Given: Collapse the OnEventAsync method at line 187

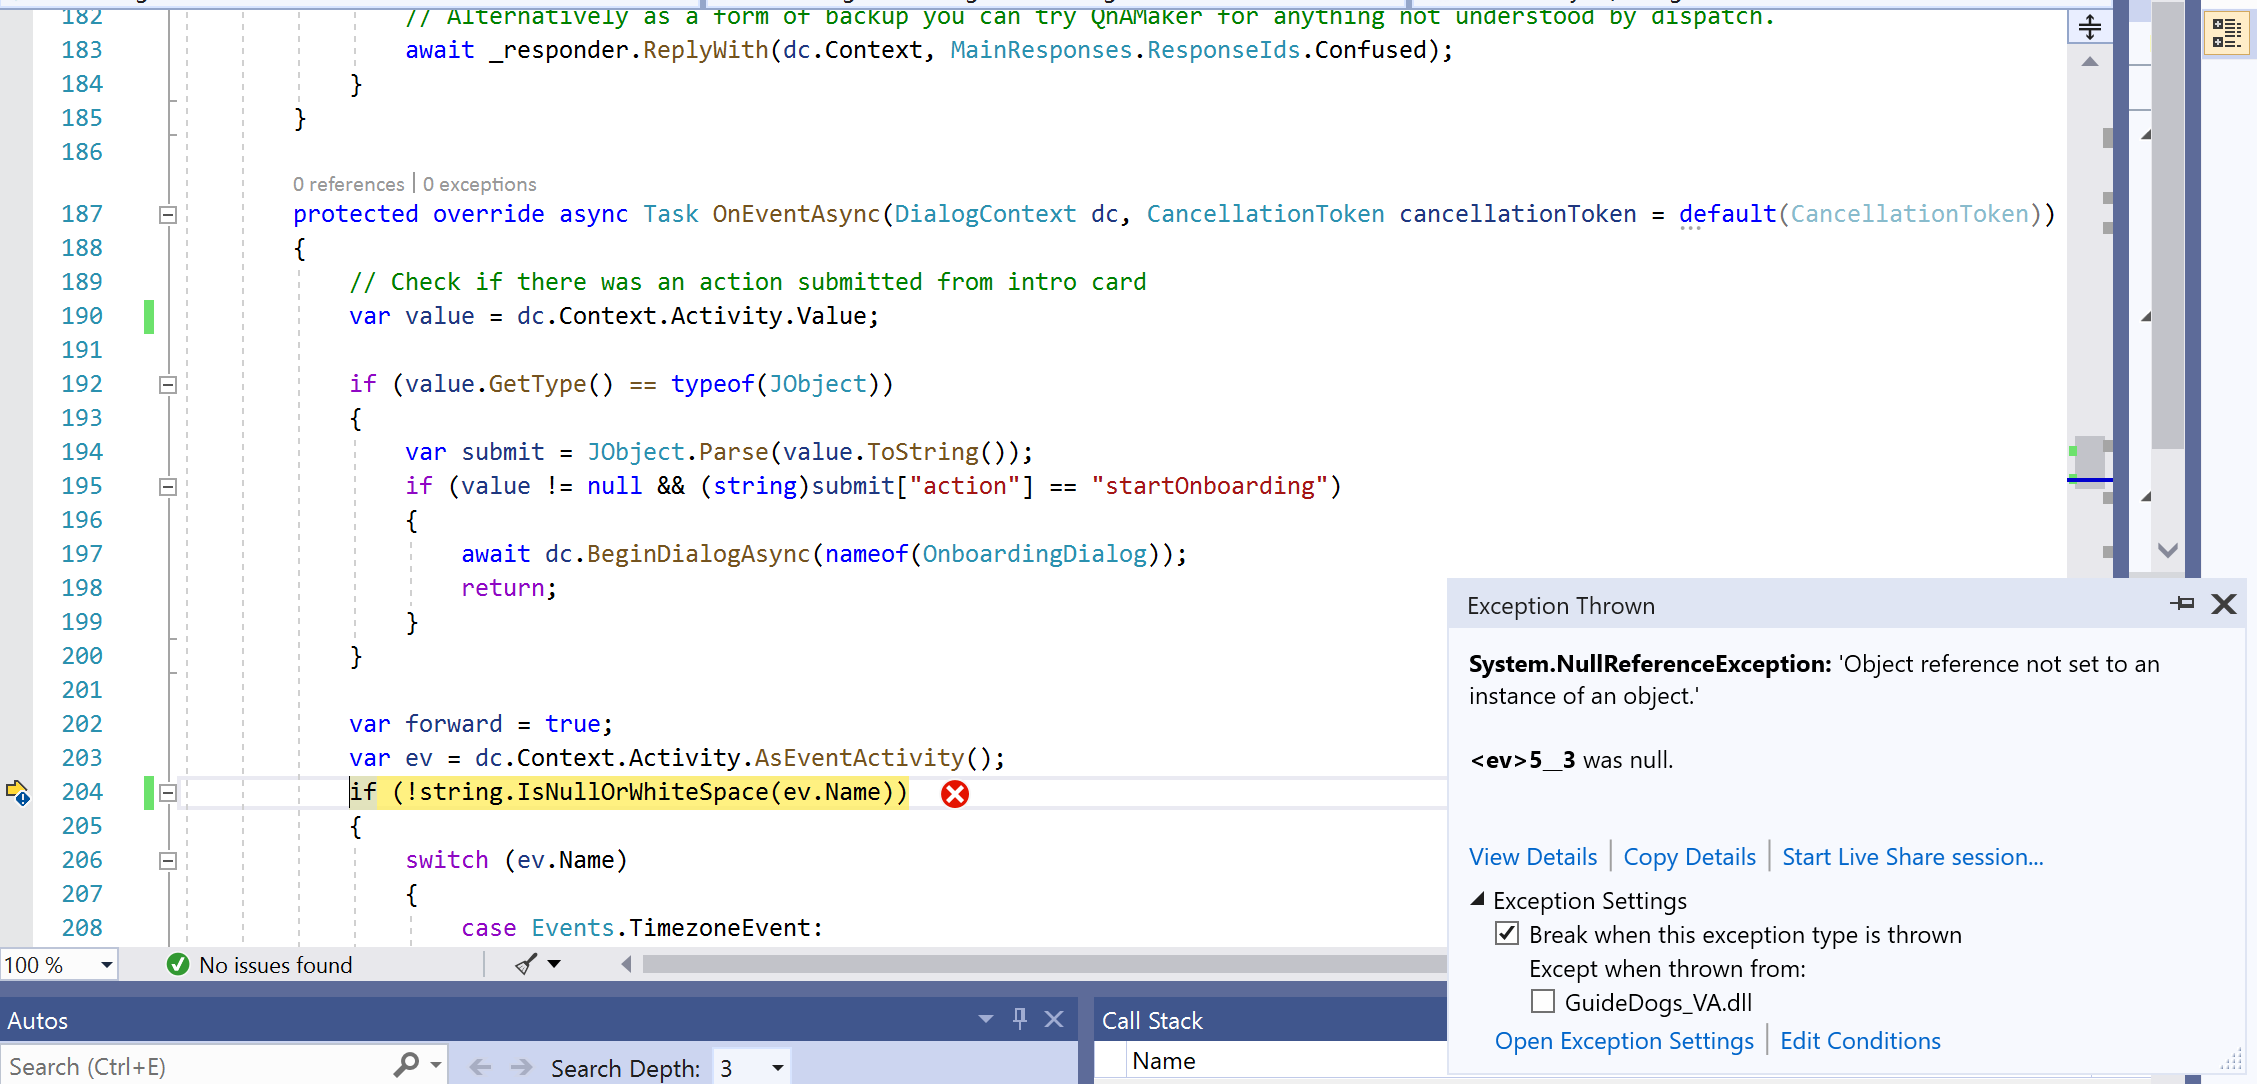Looking at the screenshot, I should [168, 214].
